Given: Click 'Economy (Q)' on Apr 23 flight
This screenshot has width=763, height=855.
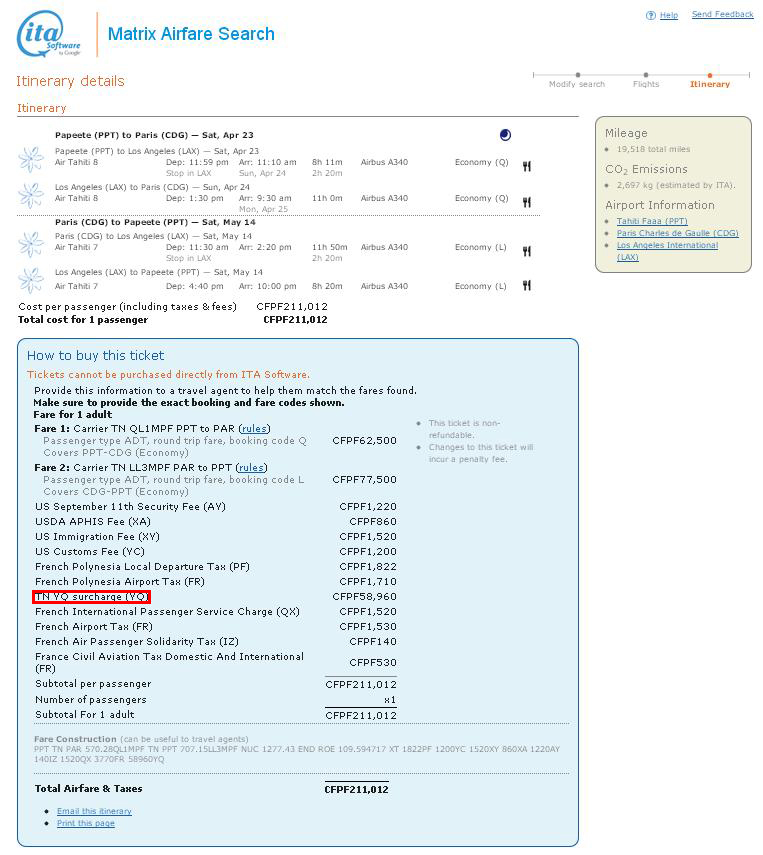Looking at the screenshot, I should coord(482,162).
